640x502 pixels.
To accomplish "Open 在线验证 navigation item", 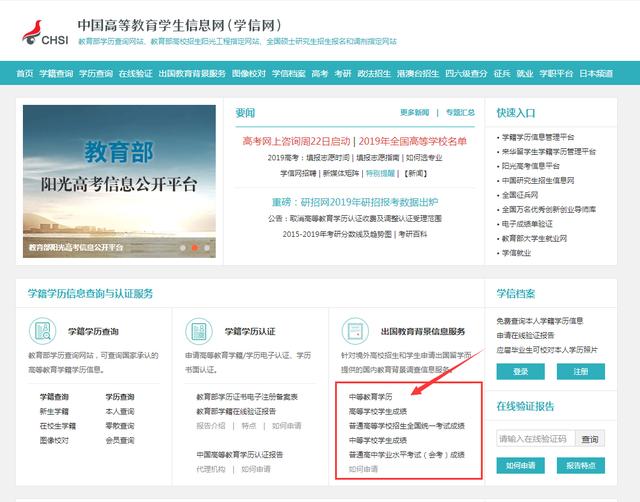I will tap(136, 73).
